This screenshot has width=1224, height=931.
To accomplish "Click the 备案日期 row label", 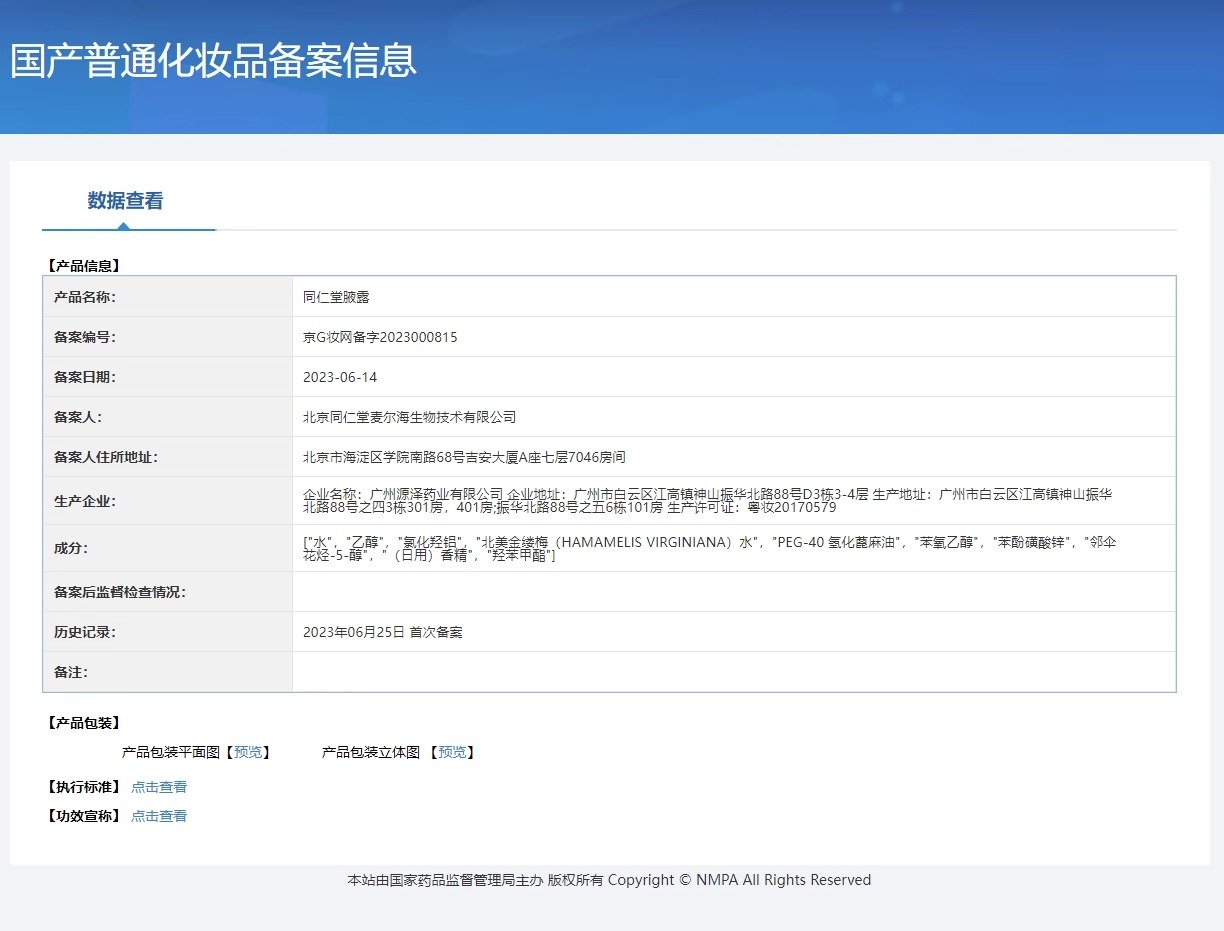I will pyautogui.click(x=85, y=377).
